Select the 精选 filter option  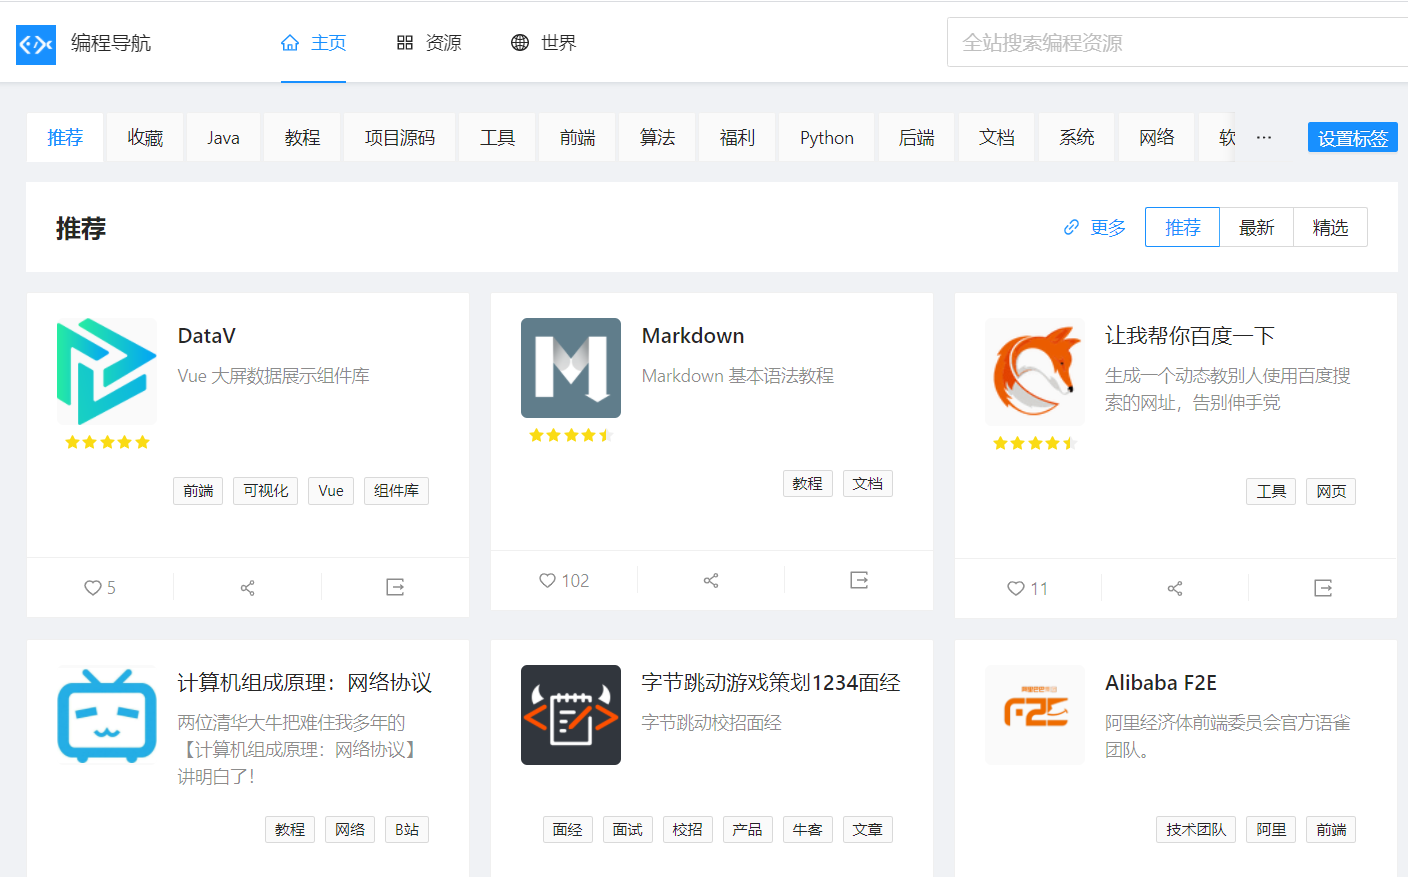pyautogui.click(x=1330, y=227)
